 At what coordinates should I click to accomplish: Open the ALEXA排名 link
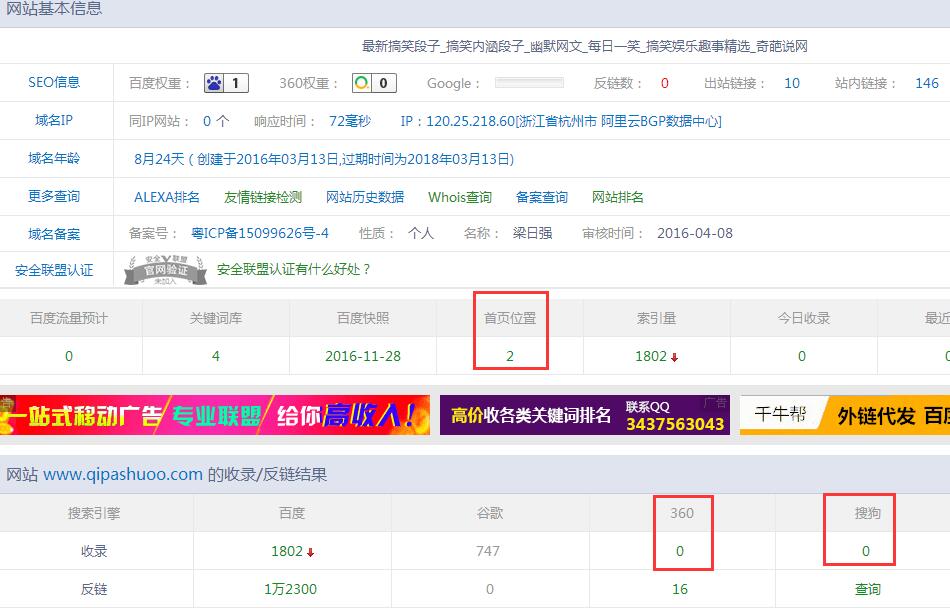pos(167,197)
